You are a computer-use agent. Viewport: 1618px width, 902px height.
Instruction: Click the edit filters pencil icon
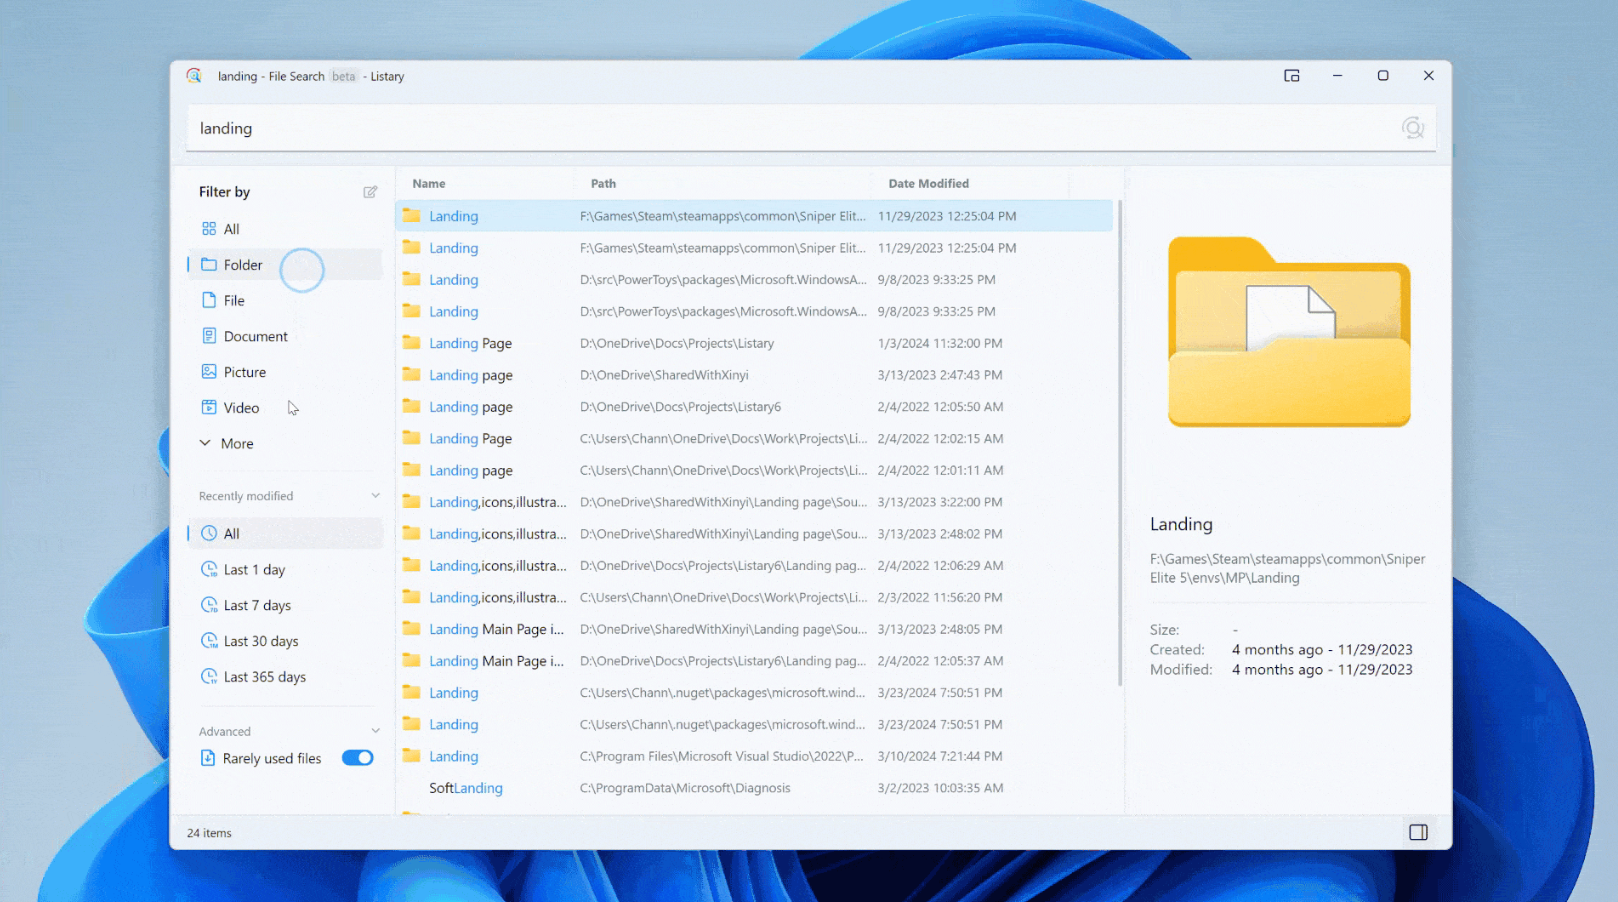tap(370, 192)
